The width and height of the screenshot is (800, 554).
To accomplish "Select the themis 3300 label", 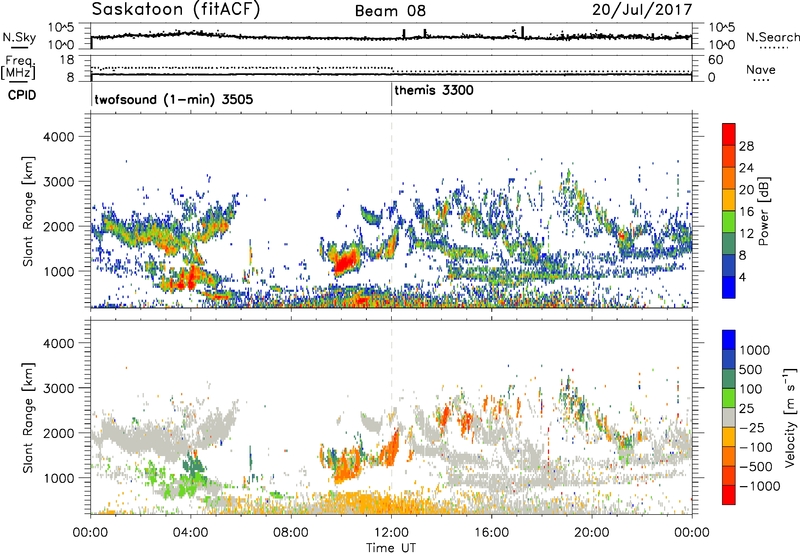I will click(434, 90).
